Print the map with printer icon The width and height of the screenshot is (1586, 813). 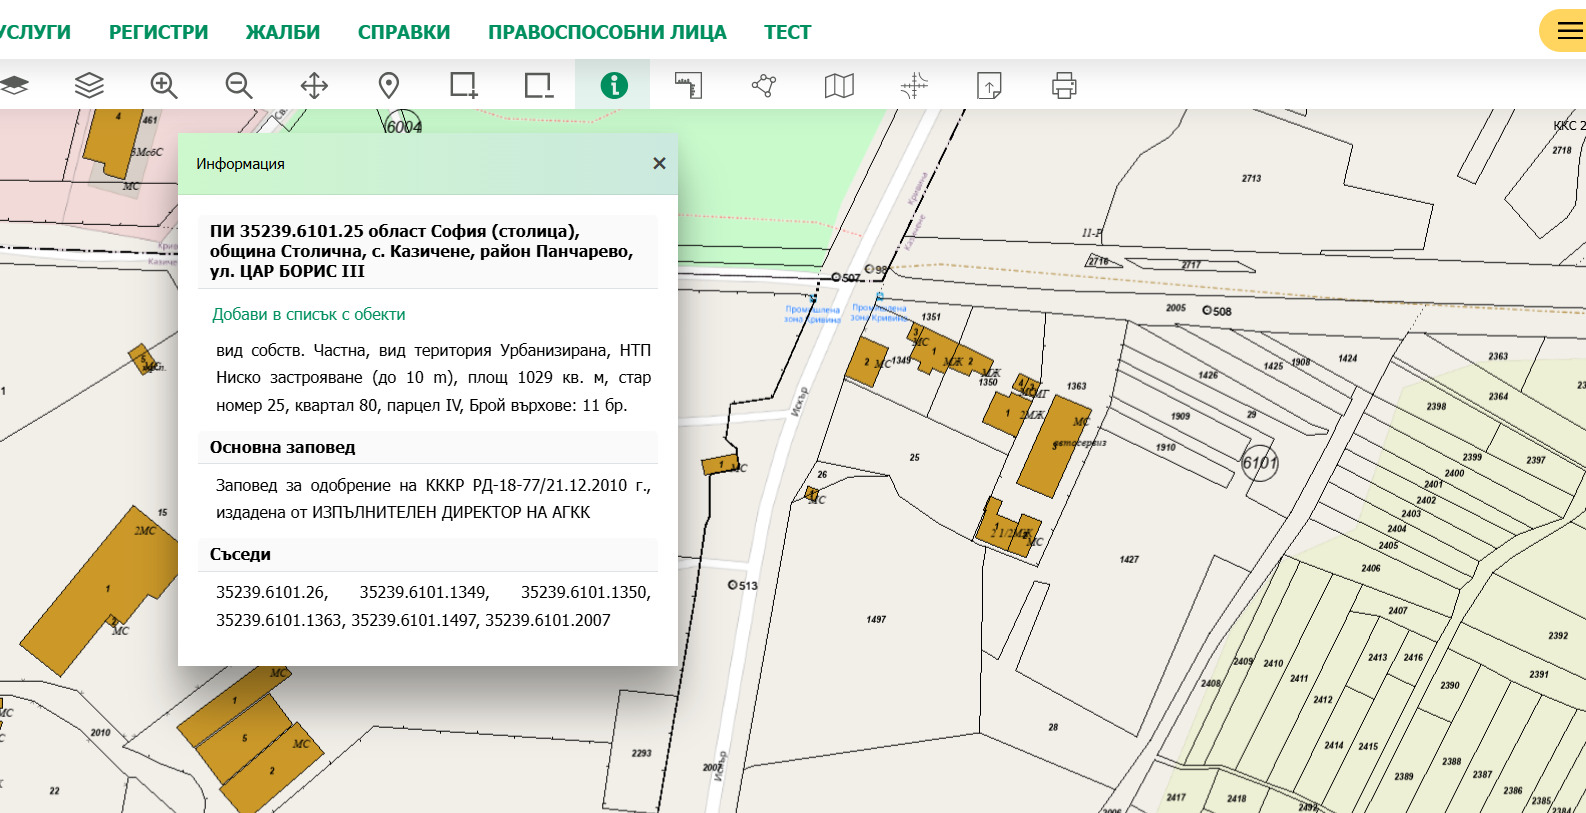pos(1064,86)
